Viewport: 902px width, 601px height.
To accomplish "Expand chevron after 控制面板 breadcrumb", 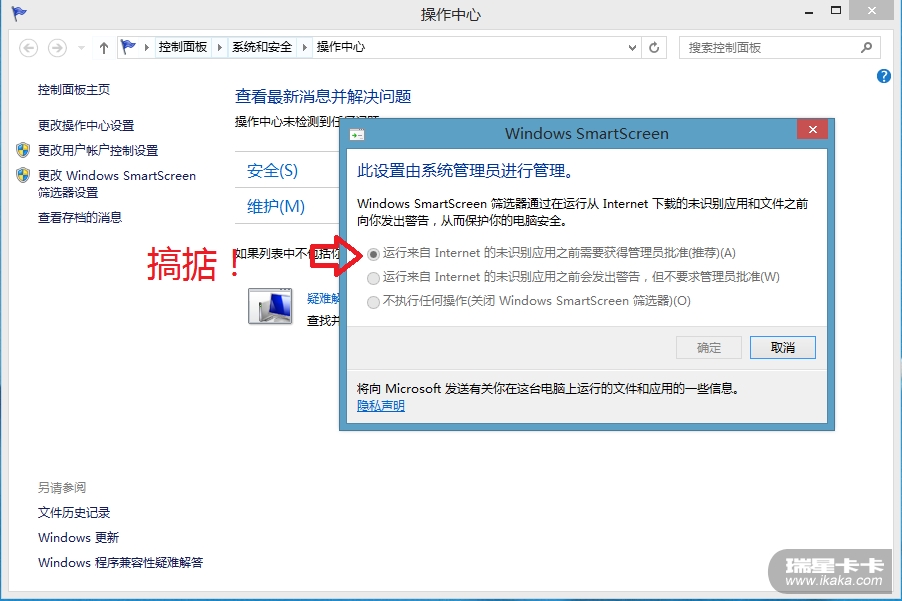I will click(220, 47).
